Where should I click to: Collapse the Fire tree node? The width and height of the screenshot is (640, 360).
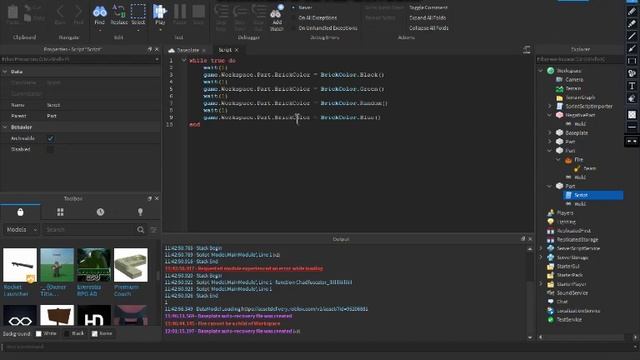point(558,160)
